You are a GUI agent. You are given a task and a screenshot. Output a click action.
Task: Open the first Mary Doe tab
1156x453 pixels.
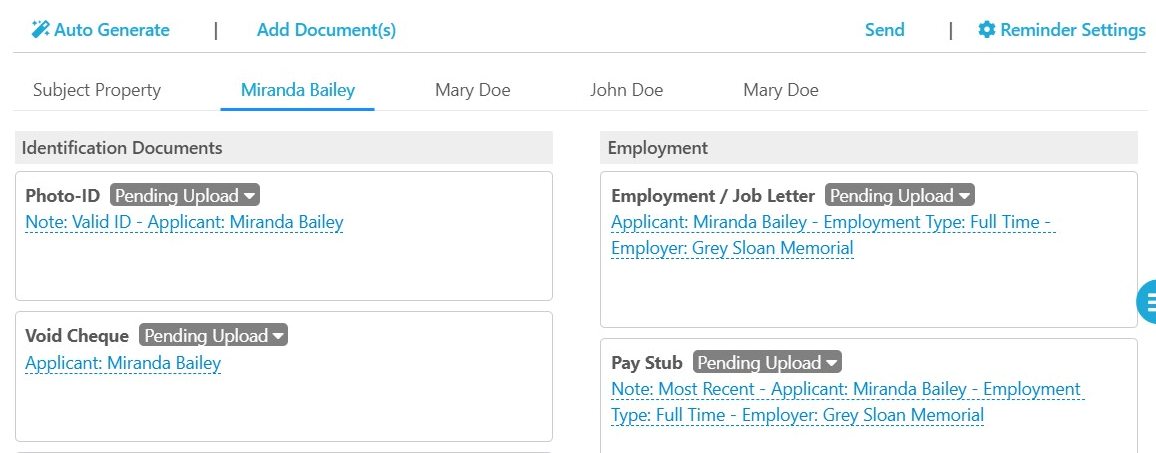pyautogui.click(x=473, y=90)
